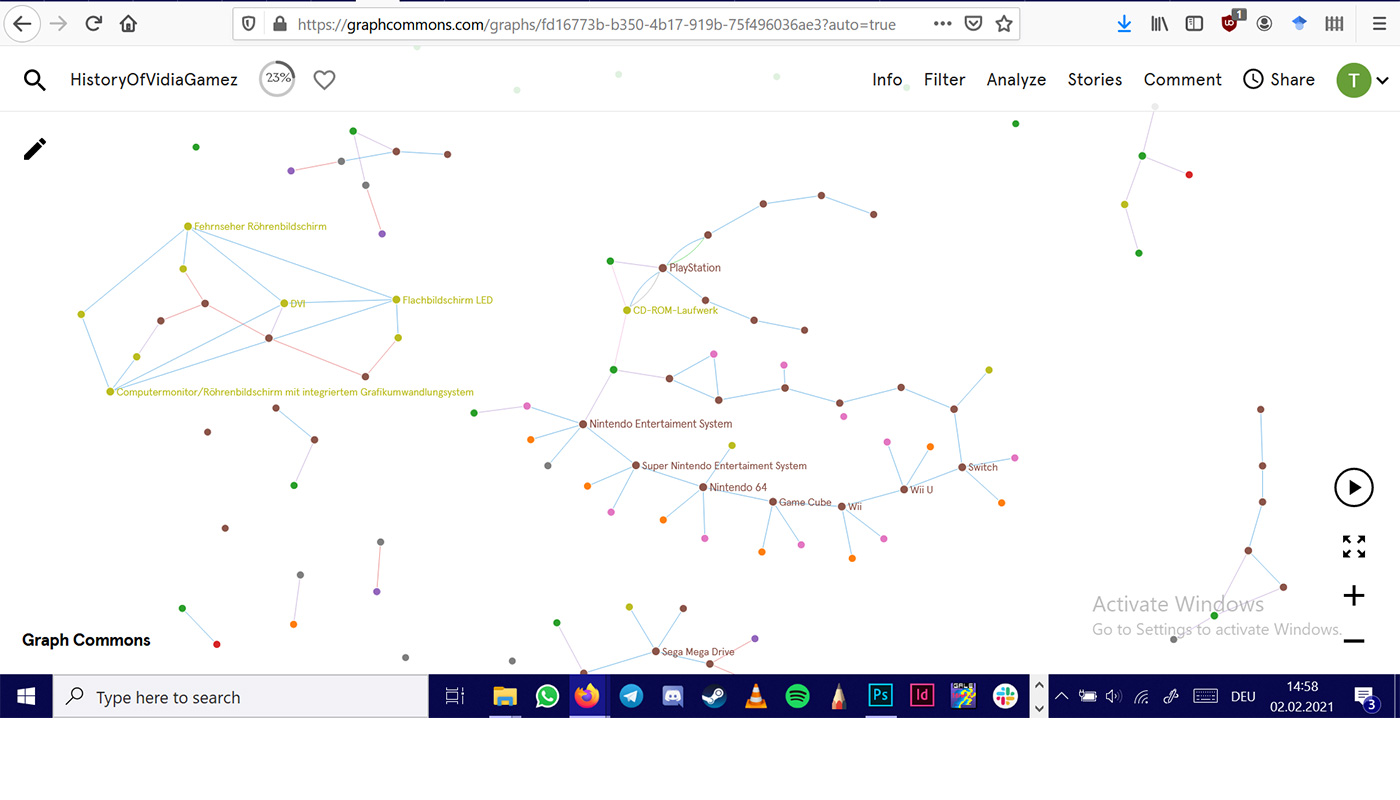Open Spotify from the taskbar
The width and height of the screenshot is (1400, 800).
pyautogui.click(x=797, y=696)
